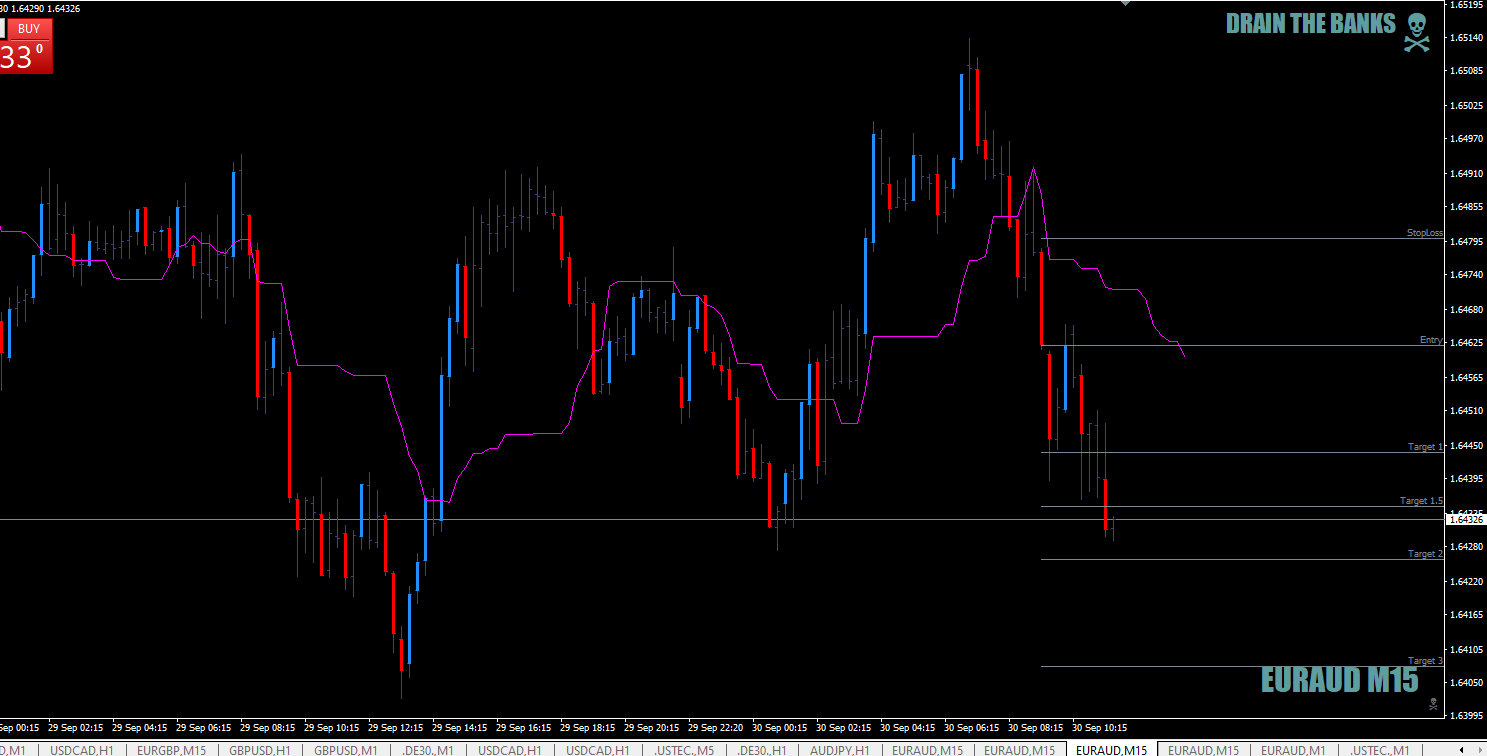Click the 1.64740 price axis value
The height and width of the screenshot is (756, 1487).
click(1466, 275)
